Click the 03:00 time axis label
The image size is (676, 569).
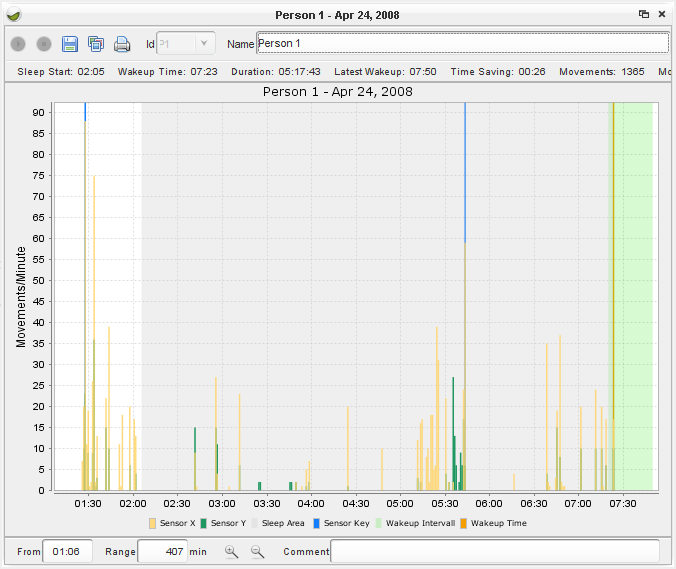pos(222,504)
